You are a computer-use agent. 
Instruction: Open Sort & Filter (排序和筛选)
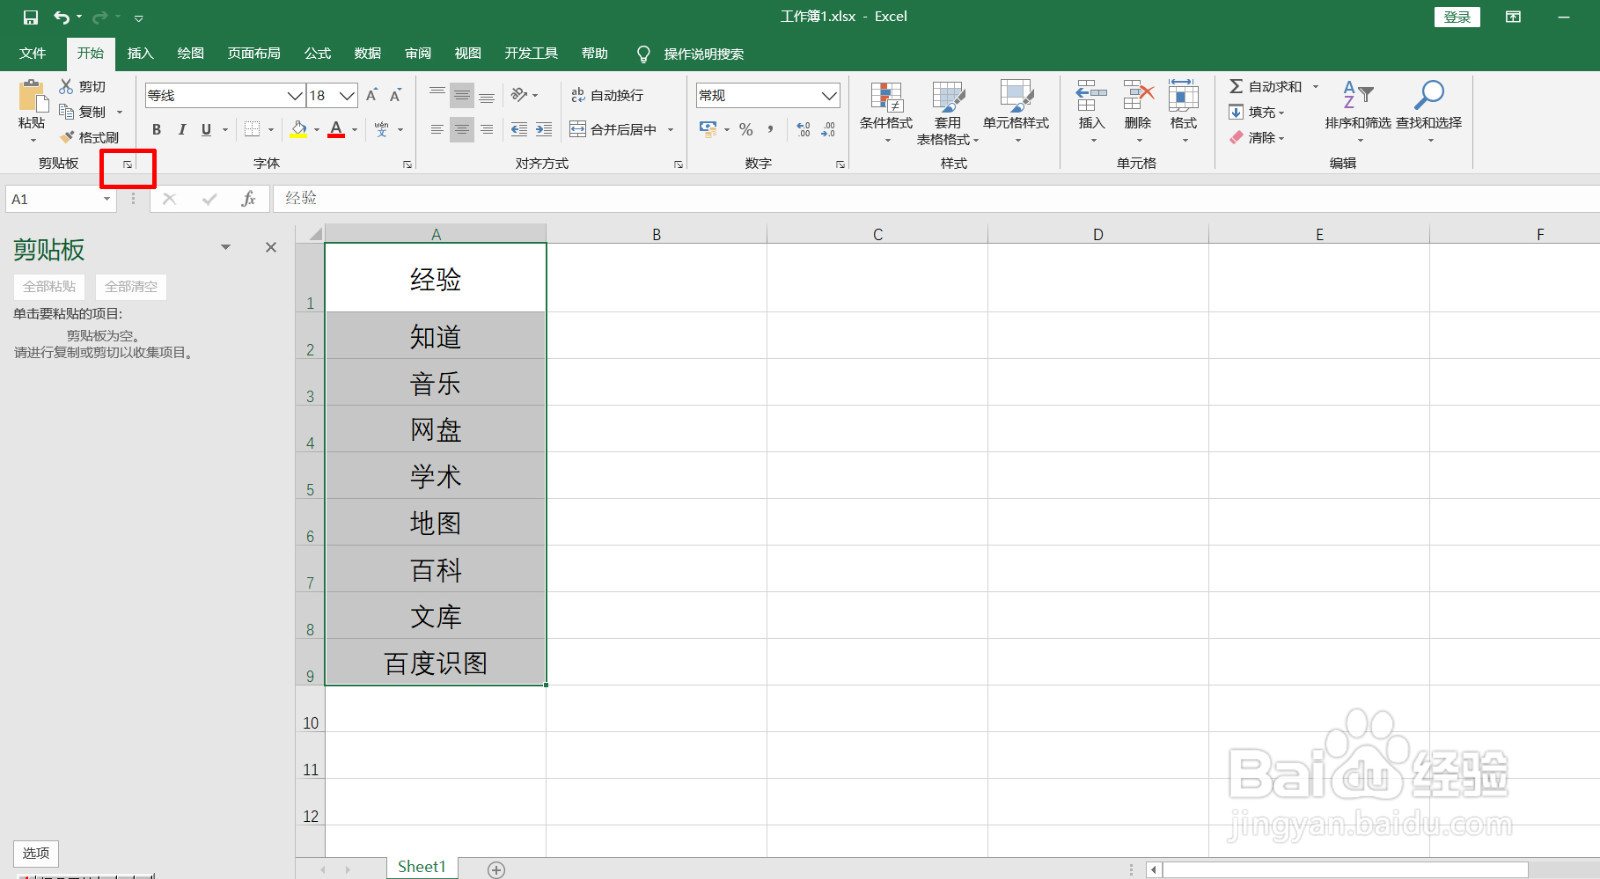pyautogui.click(x=1358, y=112)
